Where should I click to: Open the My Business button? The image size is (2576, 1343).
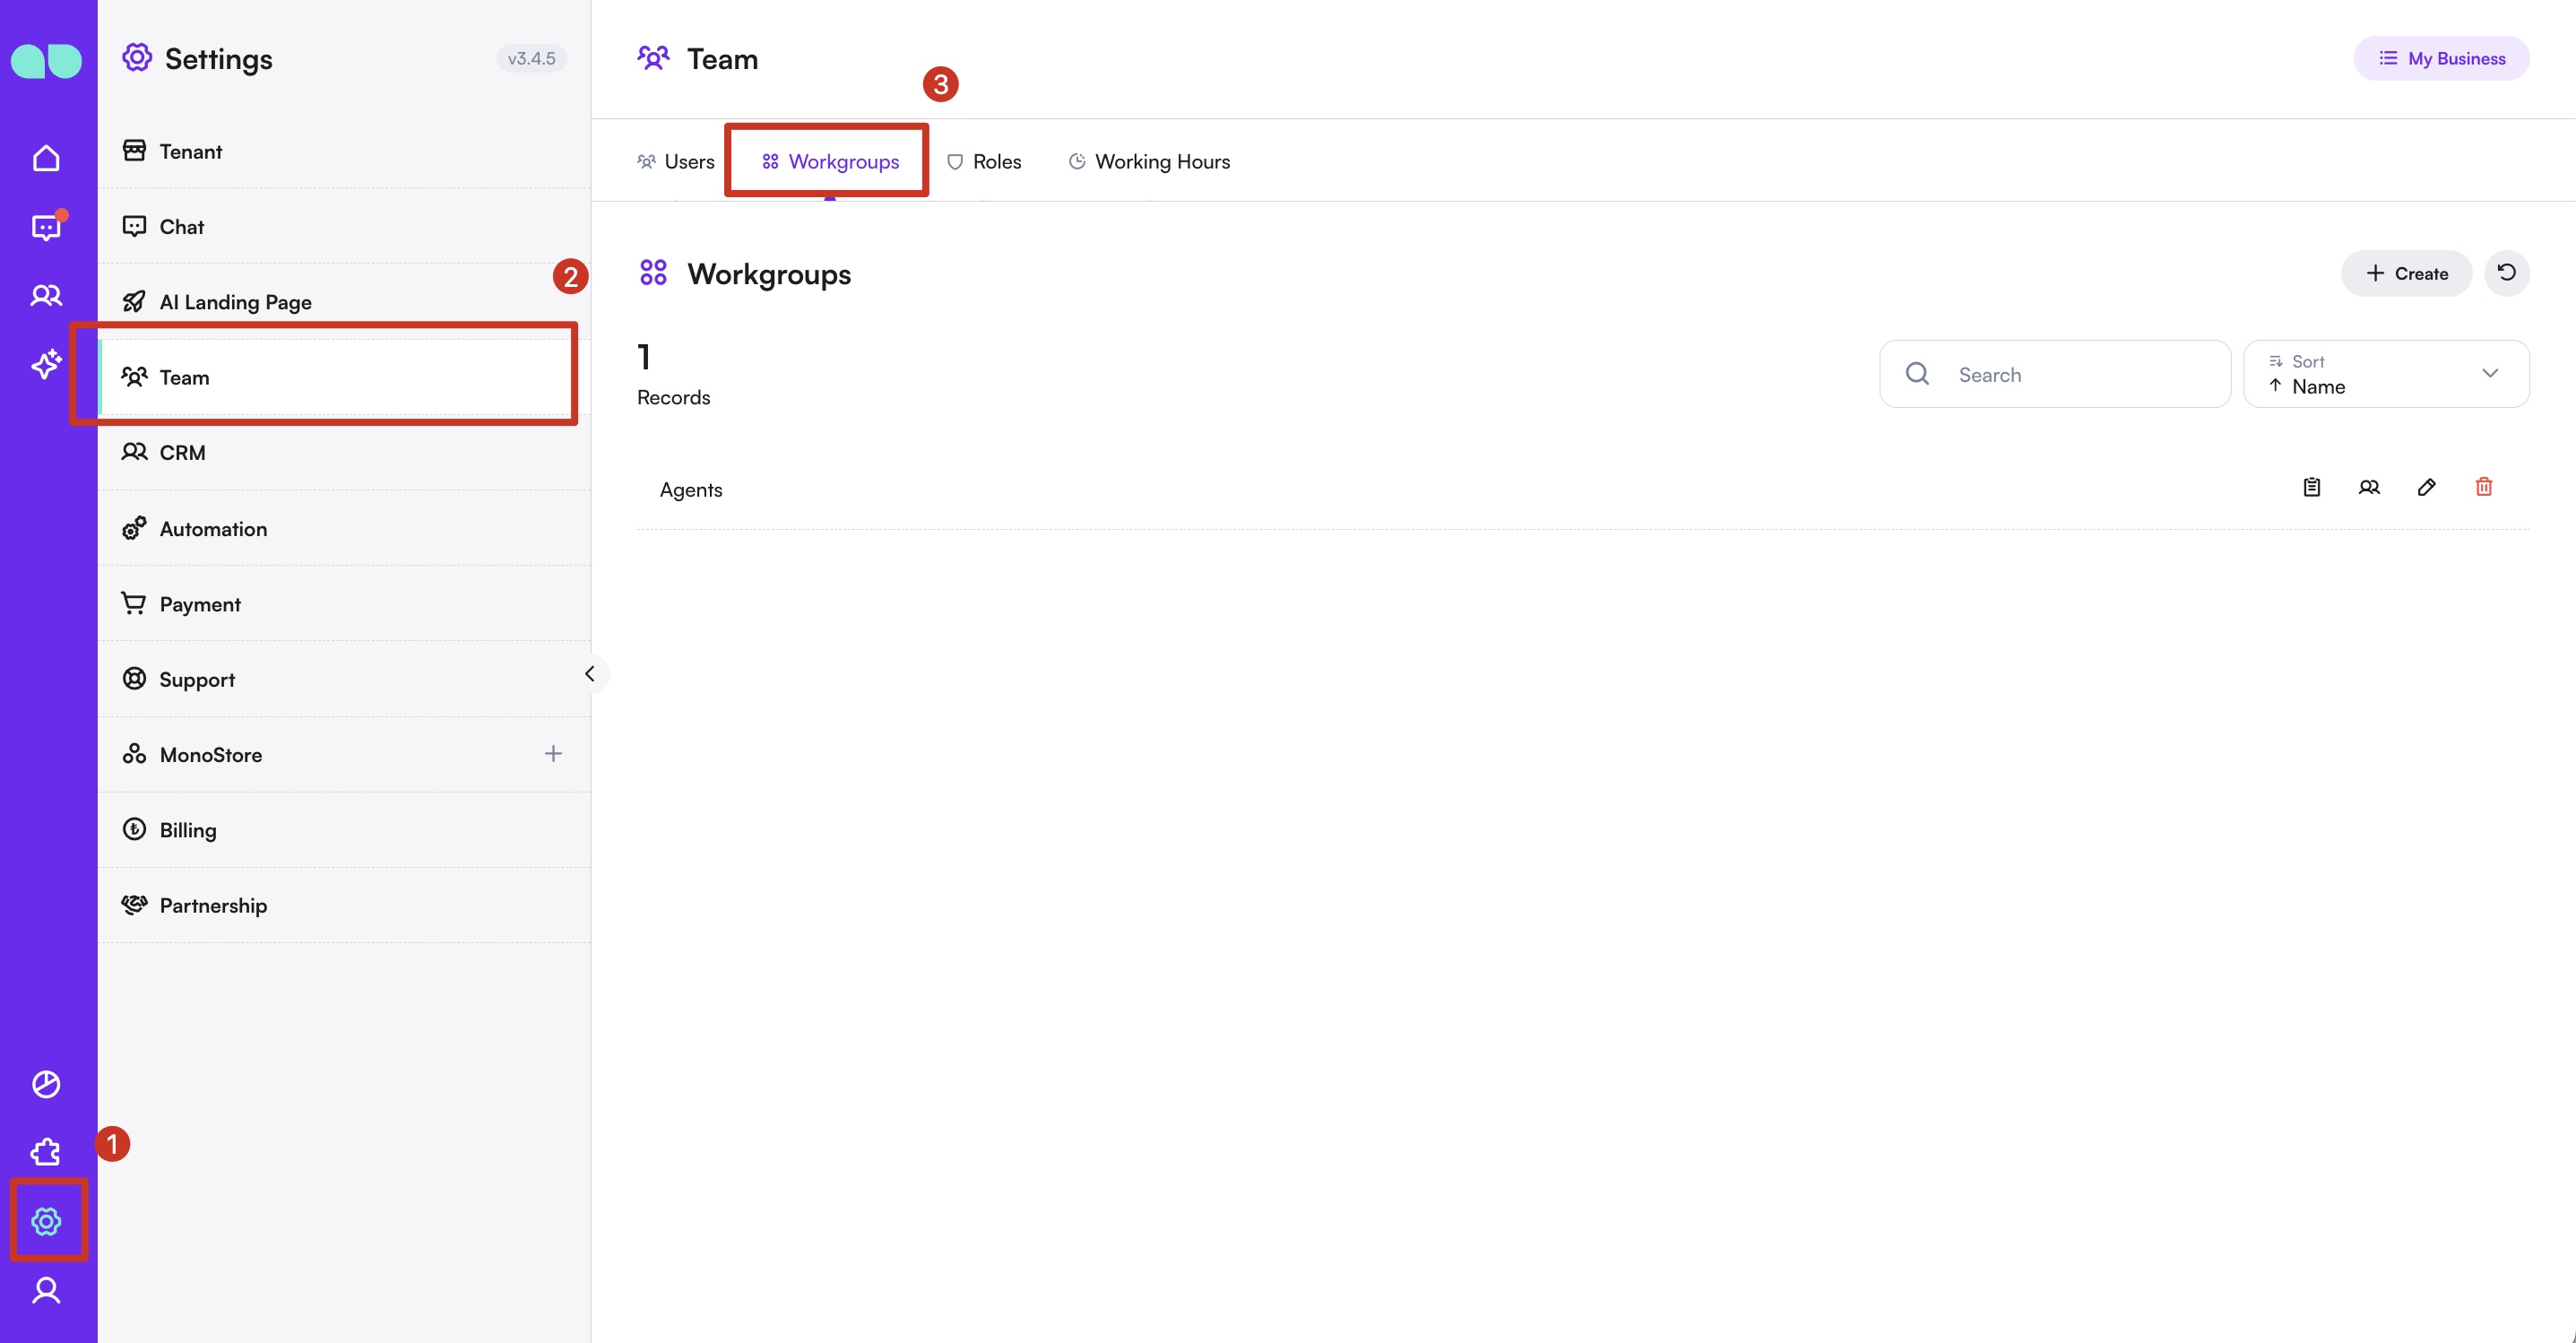click(x=2441, y=58)
